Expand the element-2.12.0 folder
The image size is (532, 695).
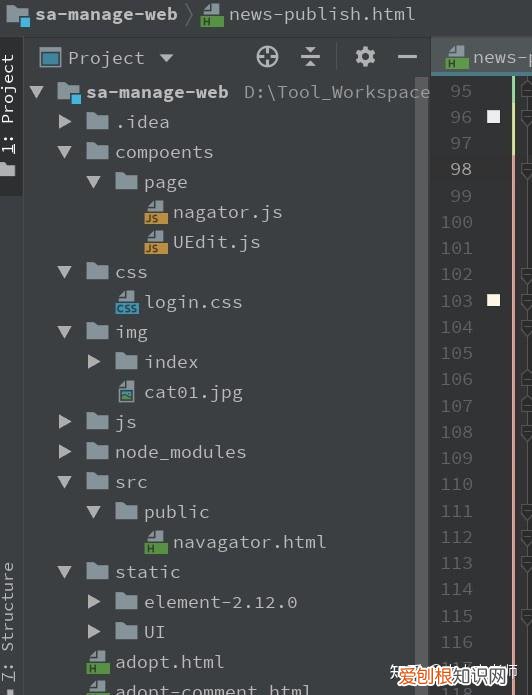pyautogui.click(x=94, y=602)
